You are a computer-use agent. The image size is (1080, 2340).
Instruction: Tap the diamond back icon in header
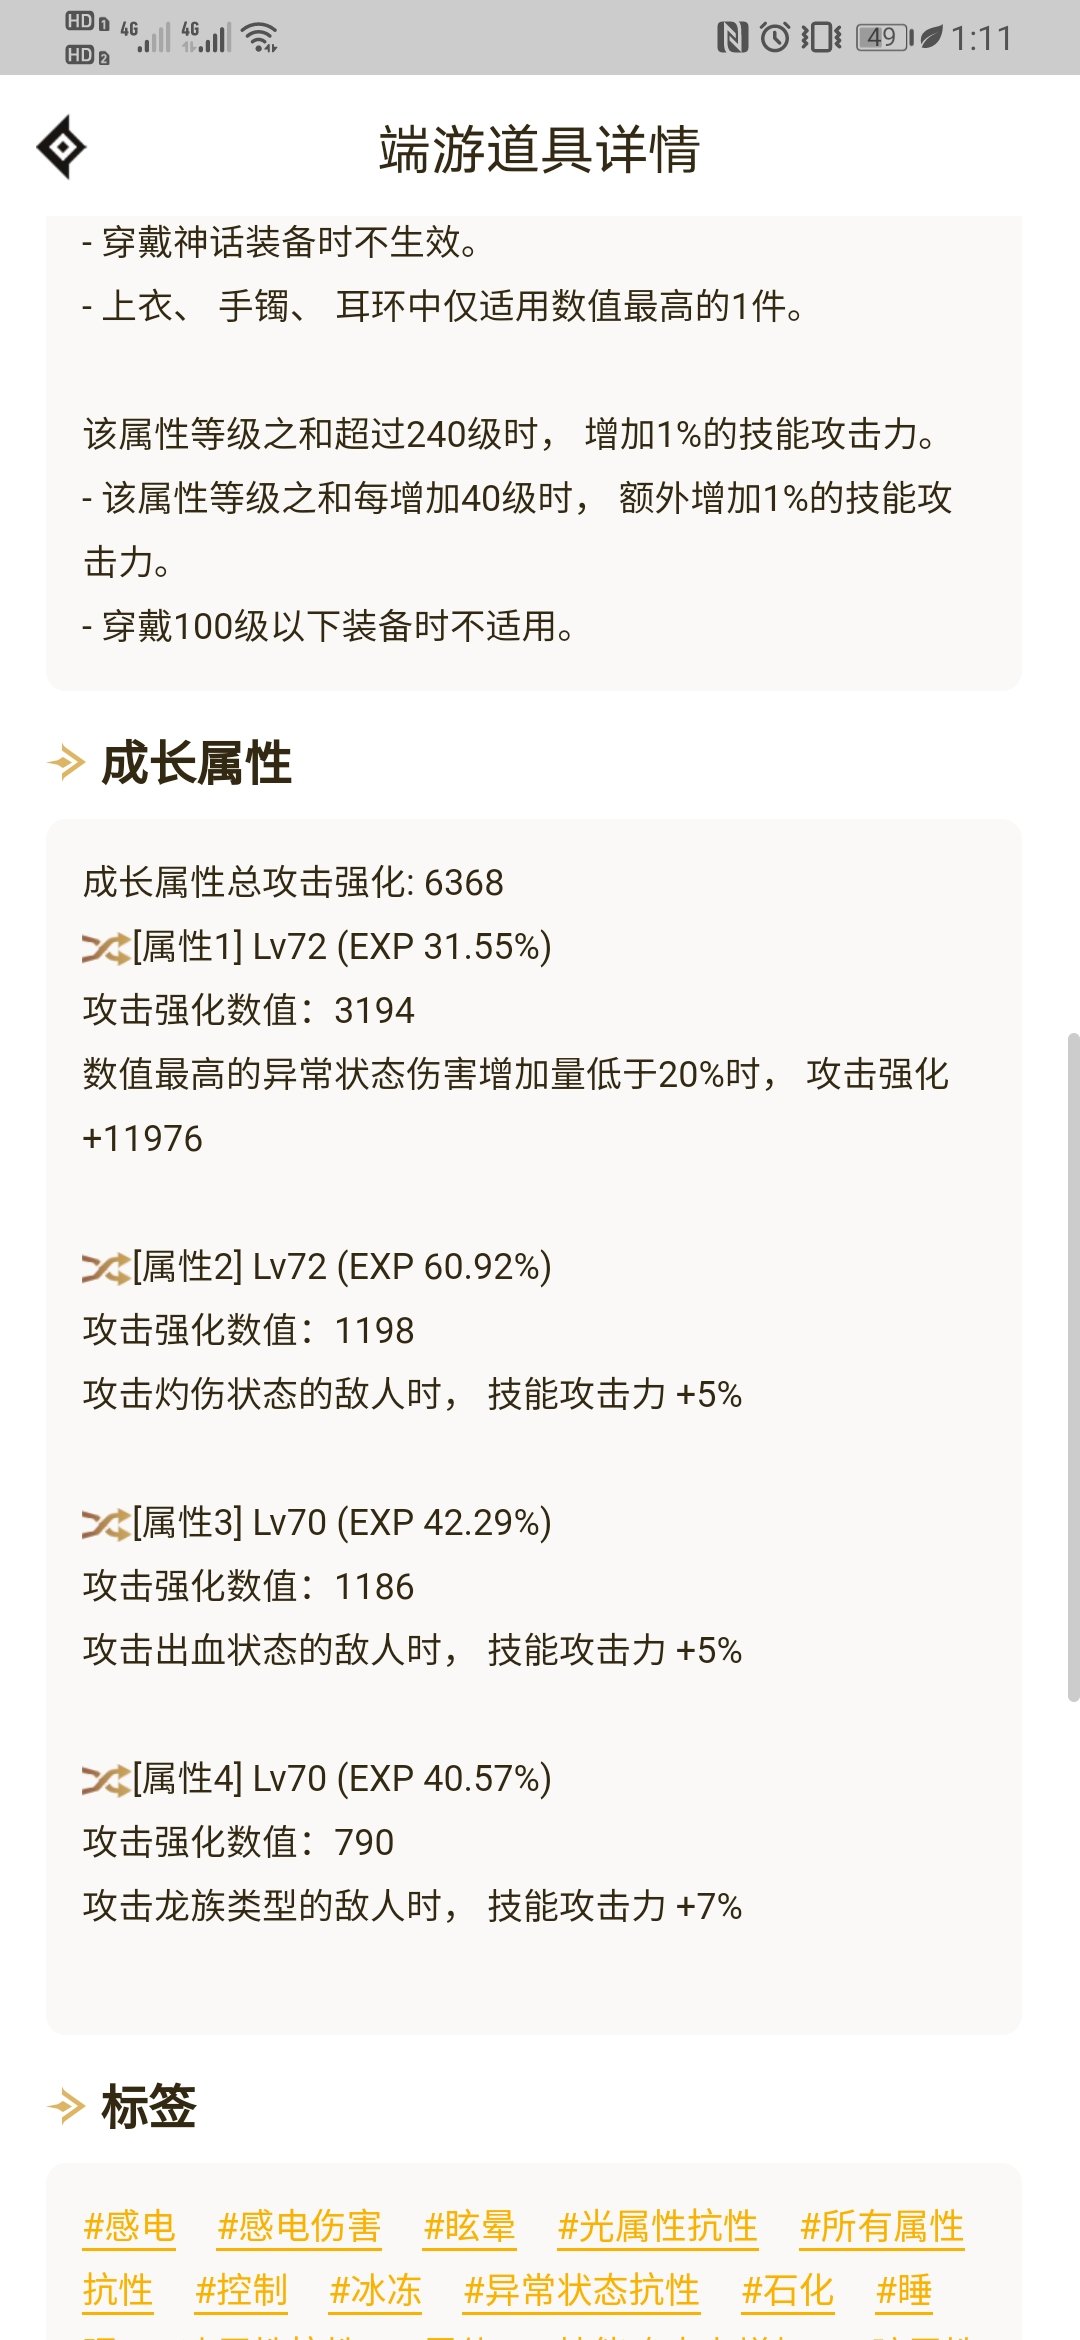(x=61, y=147)
